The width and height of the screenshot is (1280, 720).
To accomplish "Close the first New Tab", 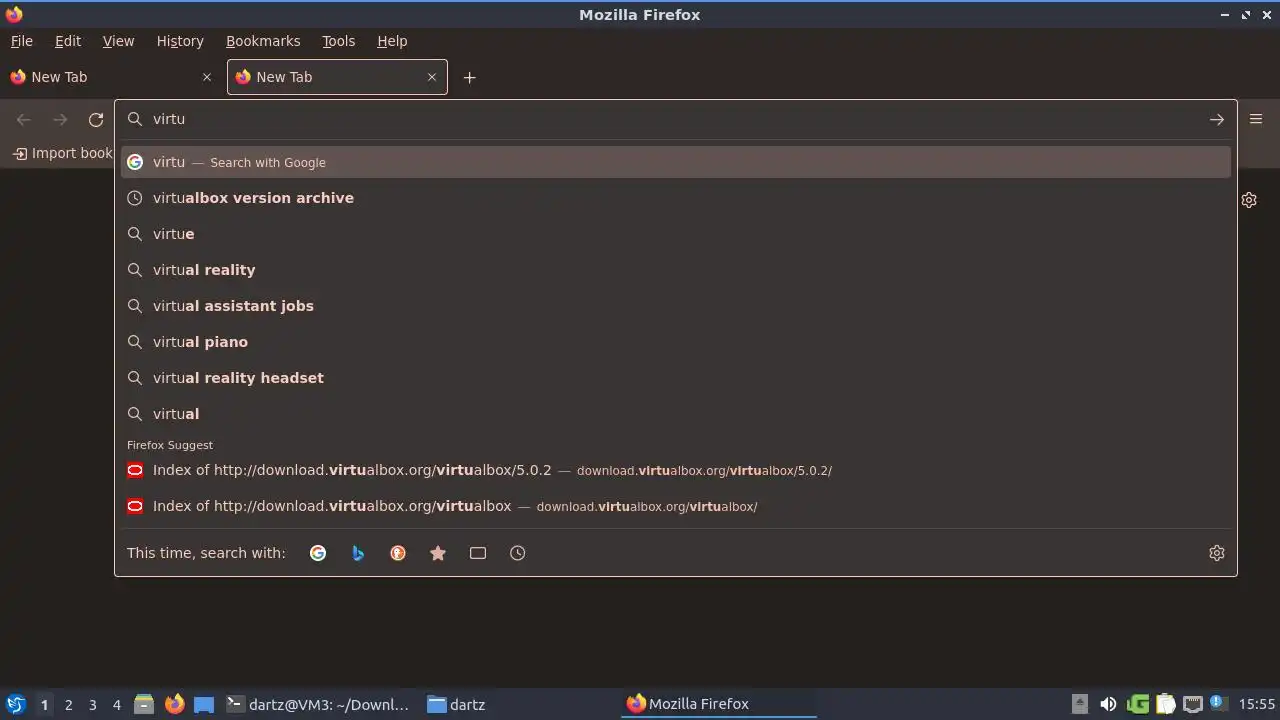I will point(207,77).
